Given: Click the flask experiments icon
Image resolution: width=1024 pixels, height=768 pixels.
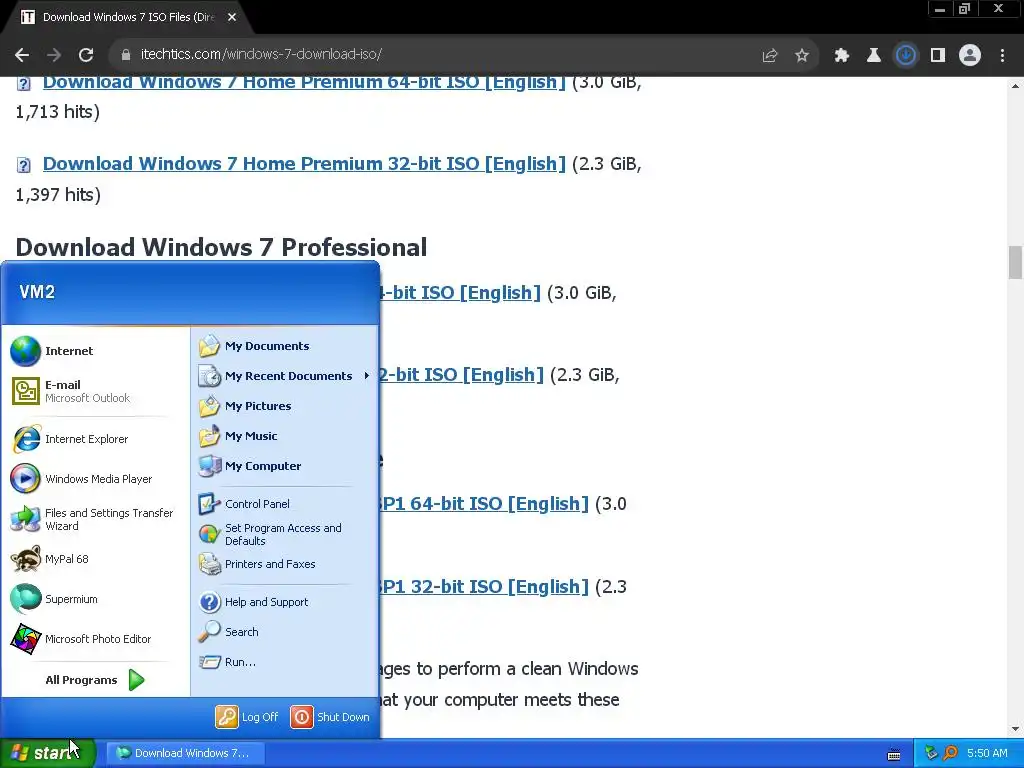Looking at the screenshot, I should coord(873,56).
